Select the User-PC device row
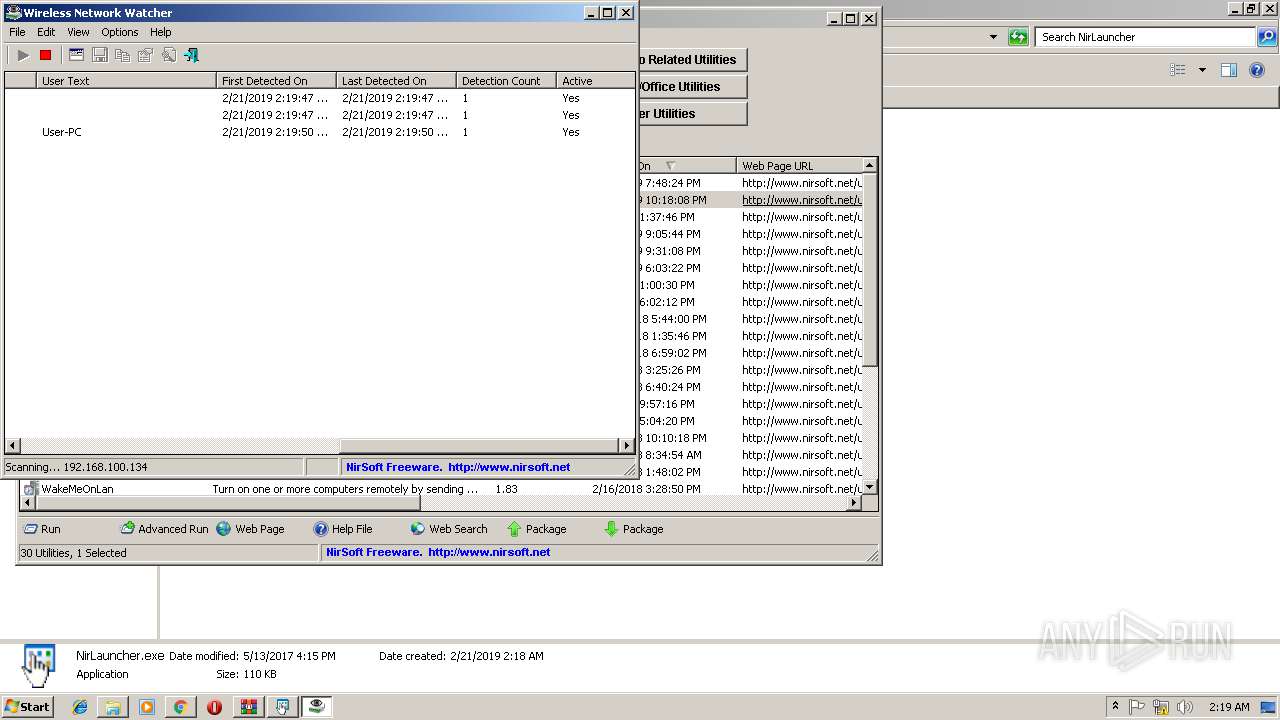The height and width of the screenshot is (720, 1280). tap(320, 132)
